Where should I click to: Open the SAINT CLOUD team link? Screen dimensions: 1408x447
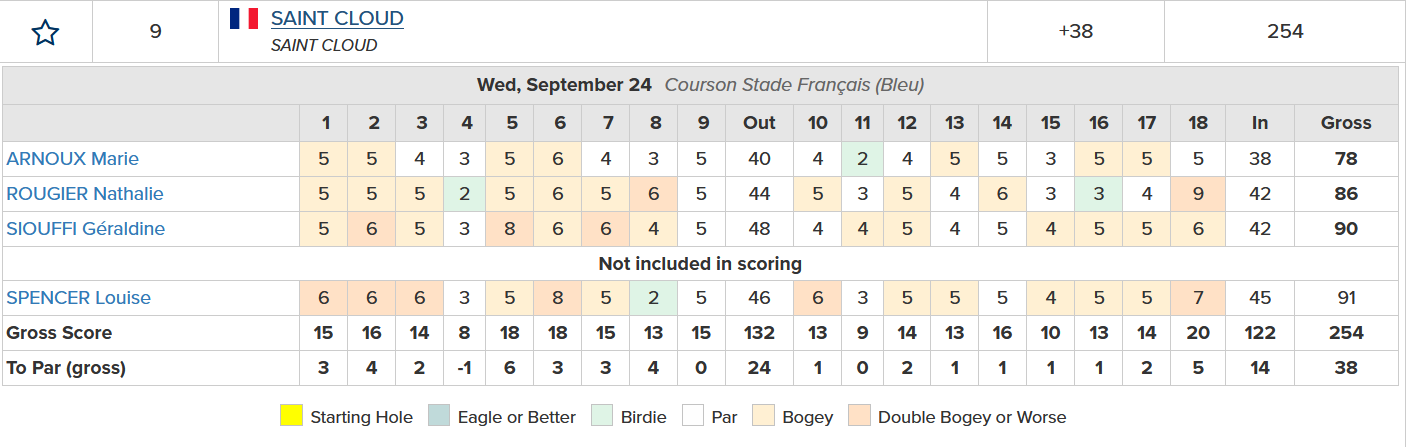[x=337, y=18]
